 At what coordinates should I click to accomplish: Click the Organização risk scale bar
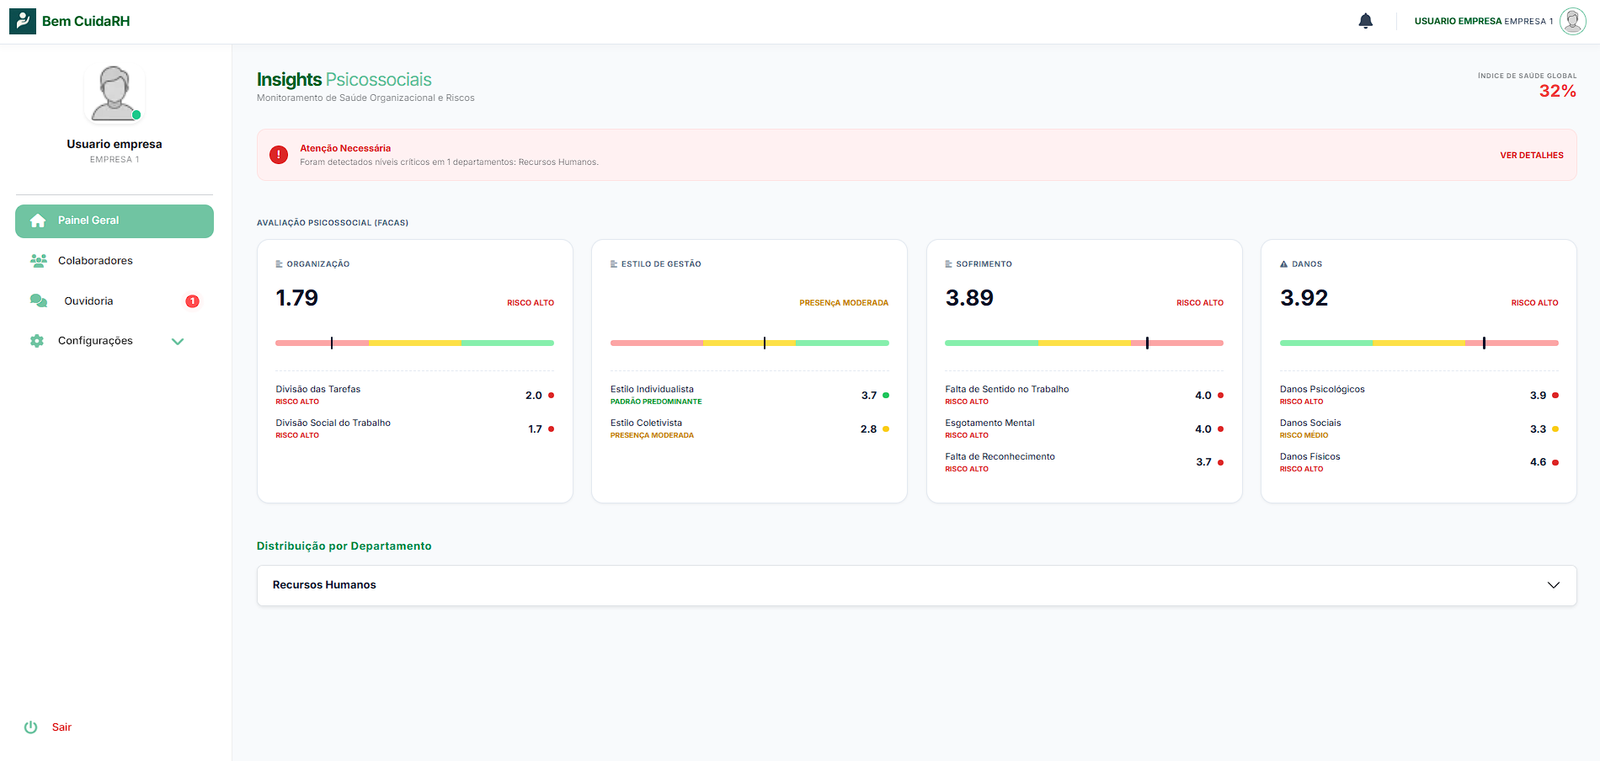[414, 343]
